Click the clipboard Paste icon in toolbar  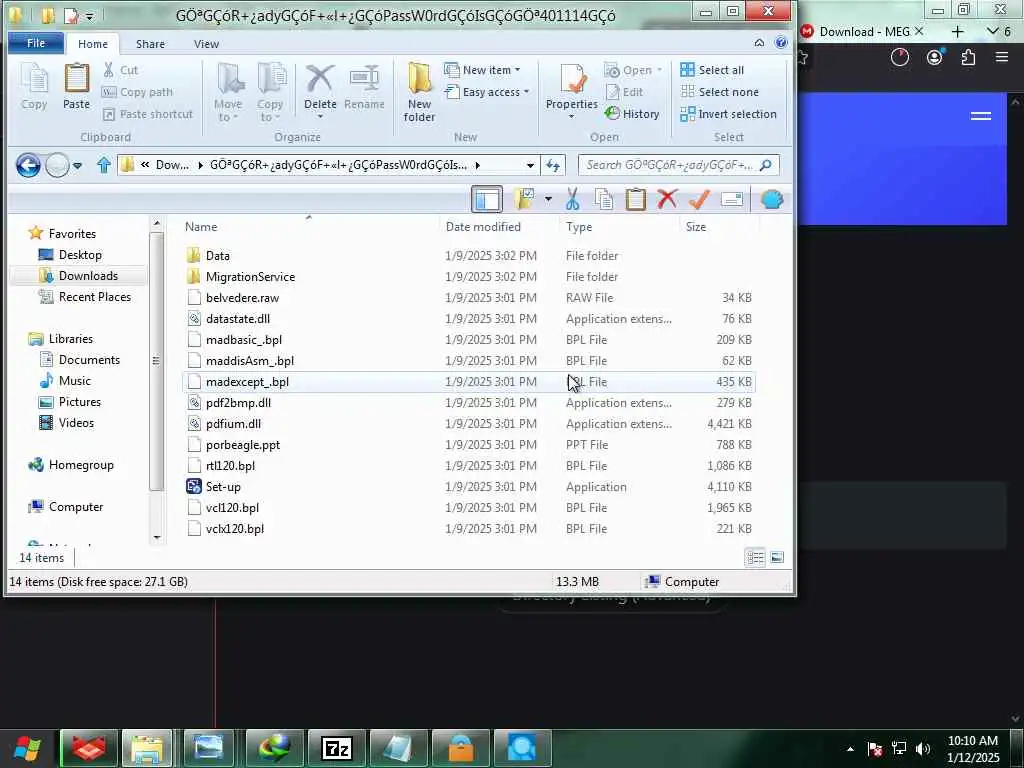(x=635, y=200)
